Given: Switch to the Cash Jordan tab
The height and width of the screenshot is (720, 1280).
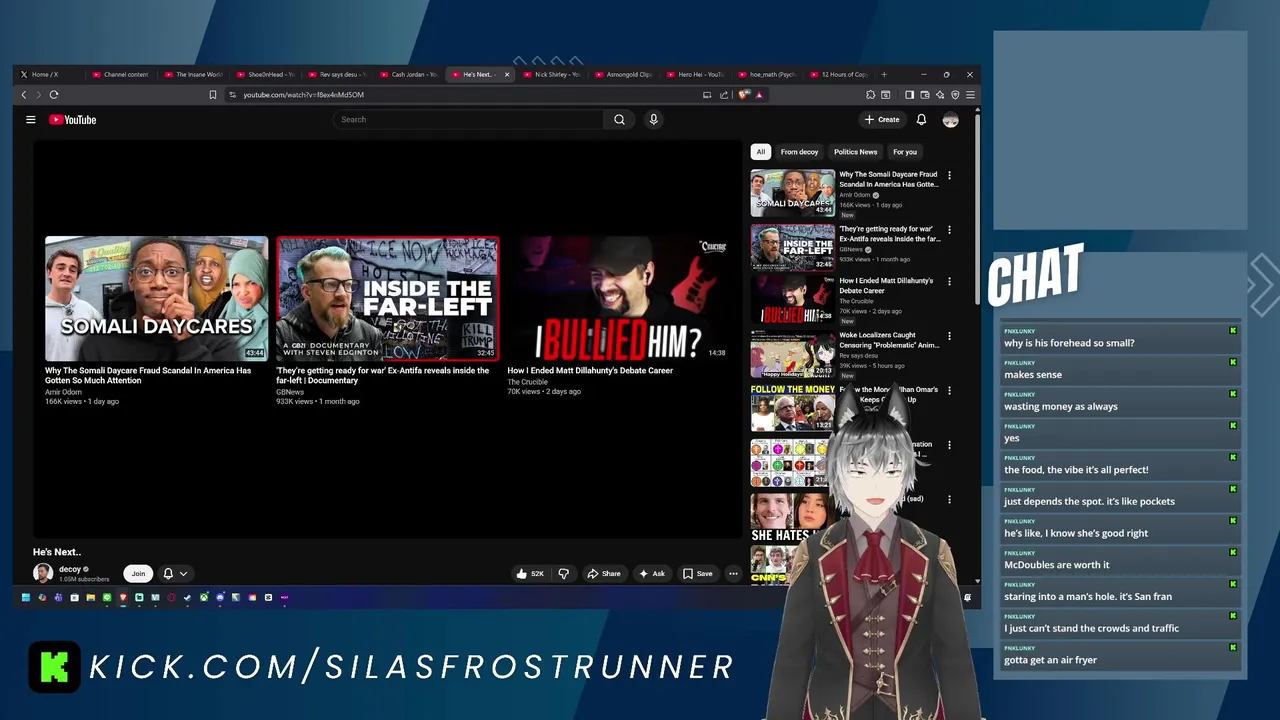Looking at the screenshot, I should tap(407, 74).
